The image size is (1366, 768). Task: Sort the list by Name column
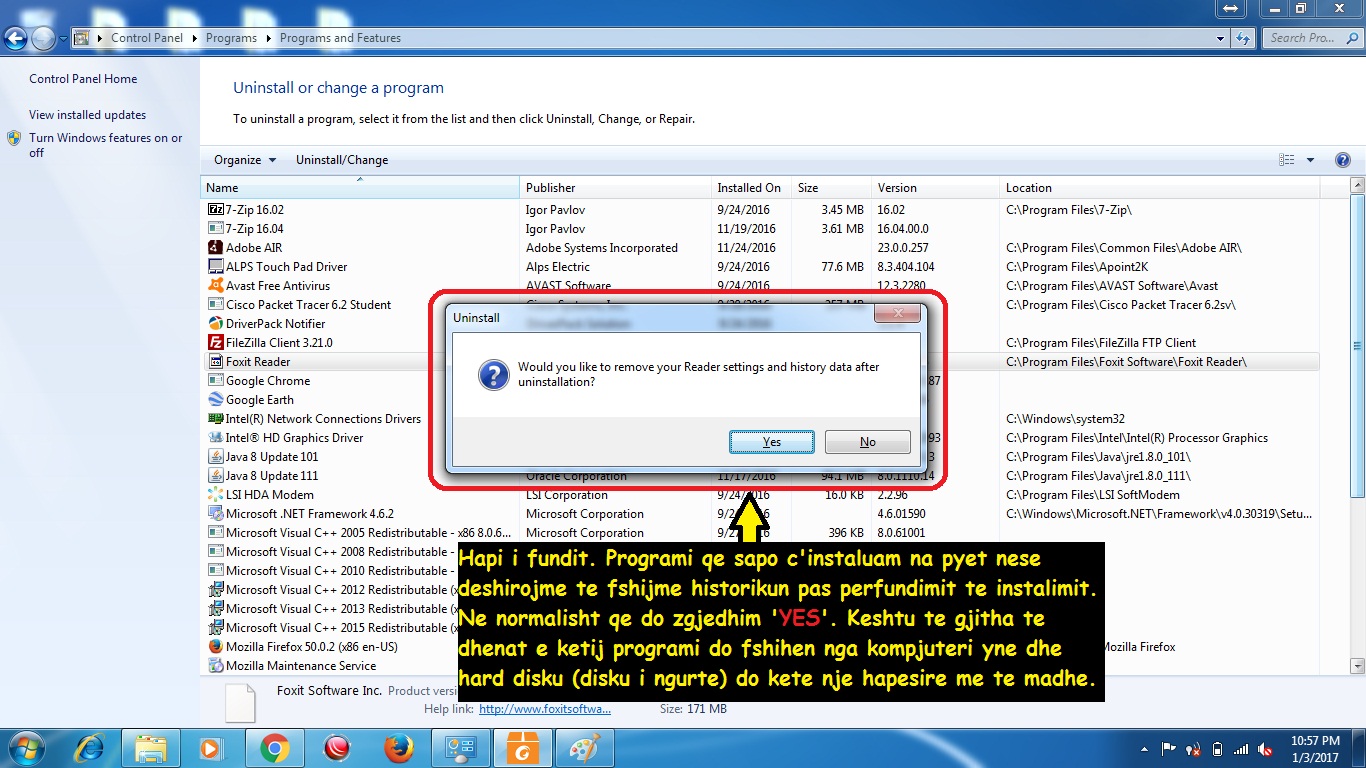click(360, 188)
